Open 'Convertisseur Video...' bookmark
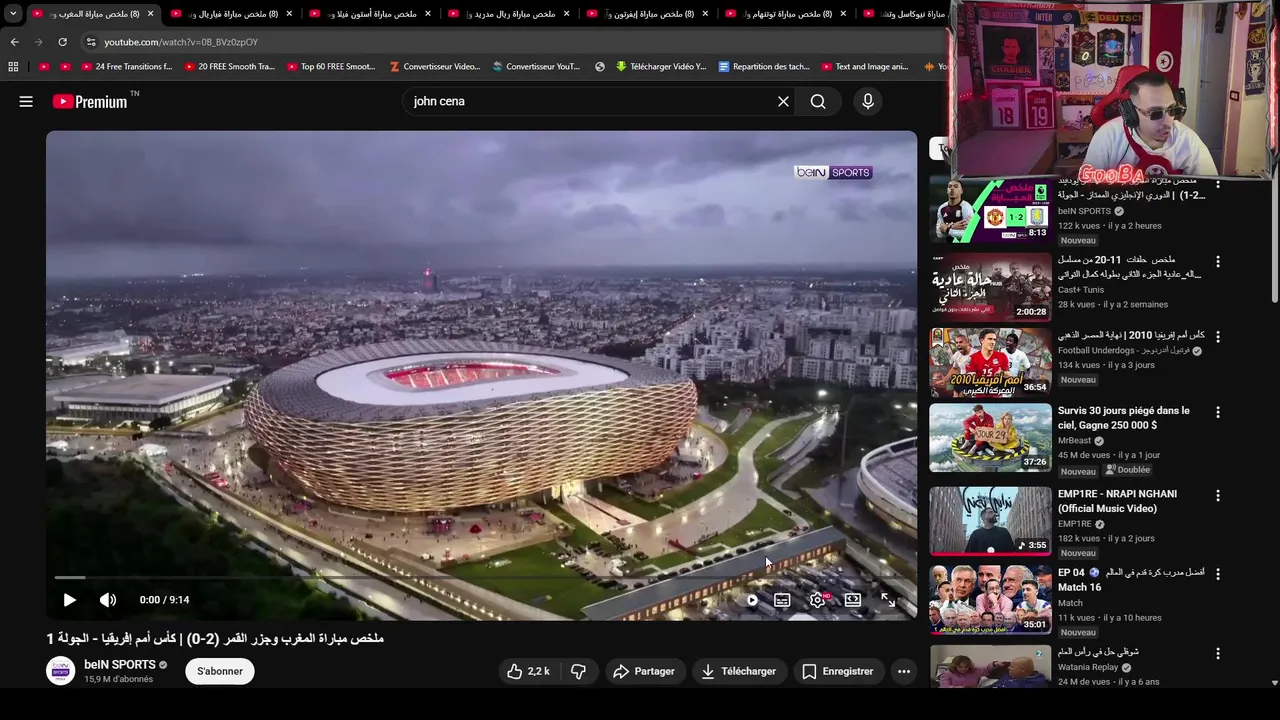The image size is (1280, 720). coord(435,67)
